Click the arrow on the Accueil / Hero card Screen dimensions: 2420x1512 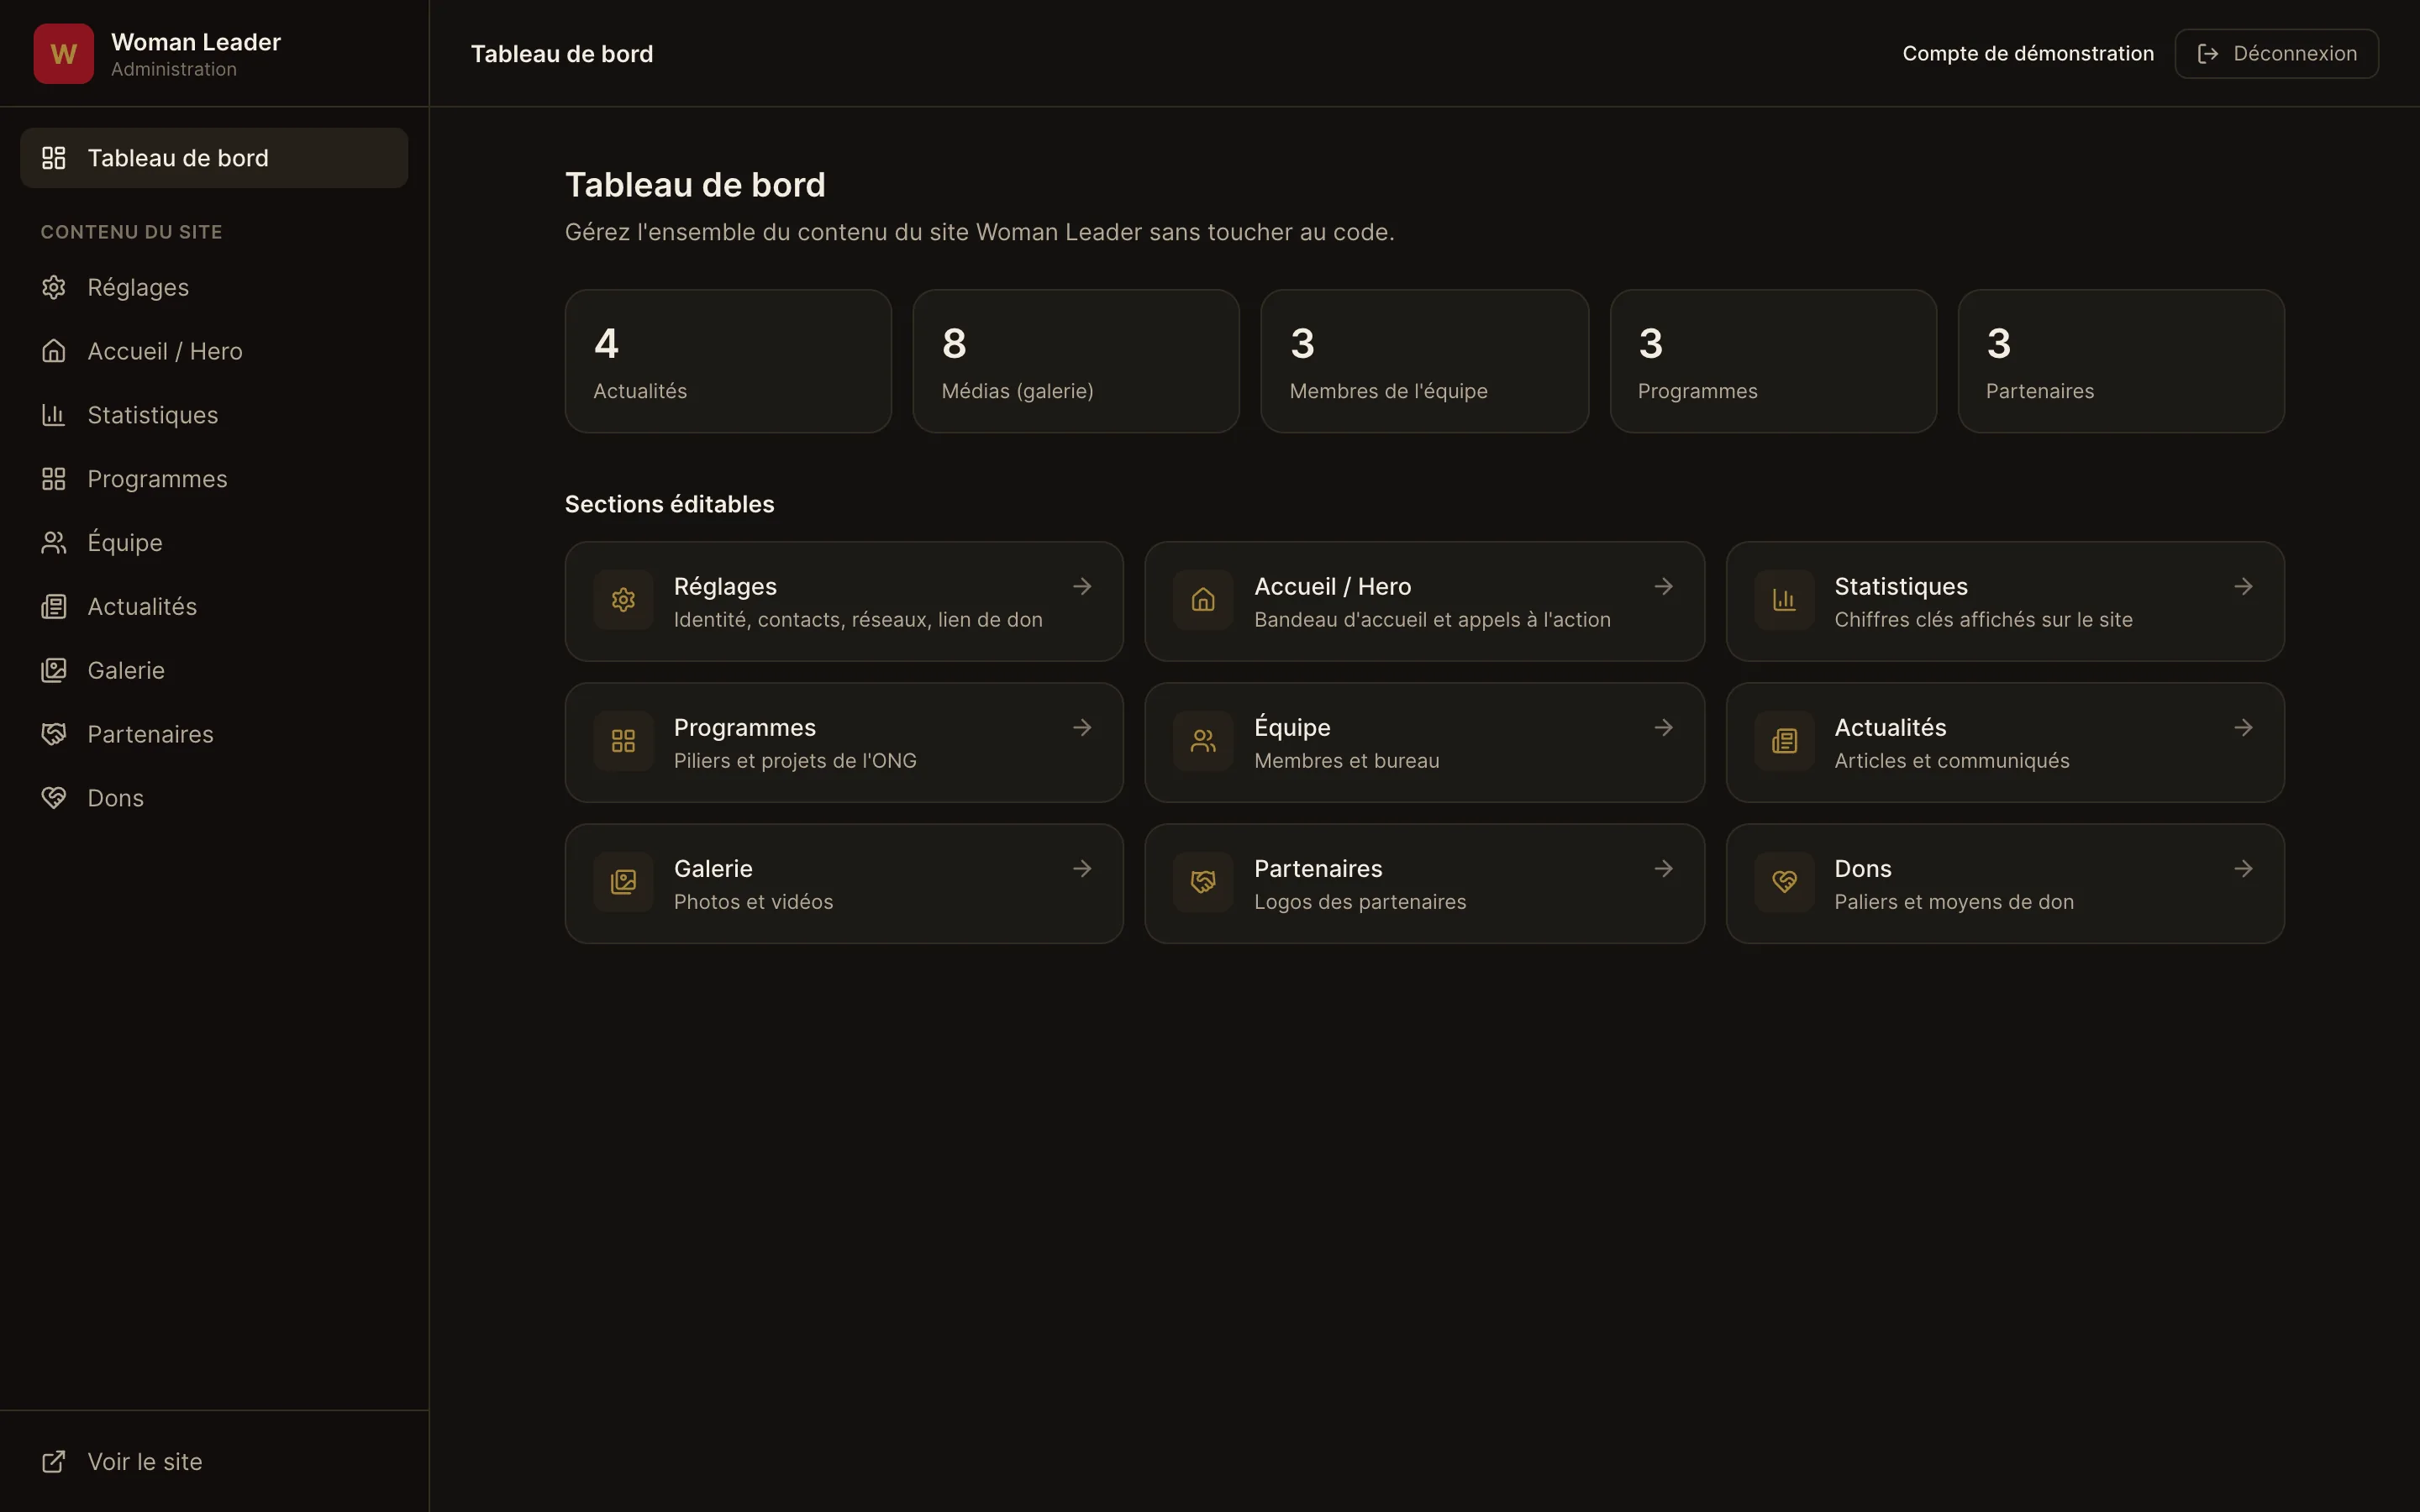(1663, 586)
